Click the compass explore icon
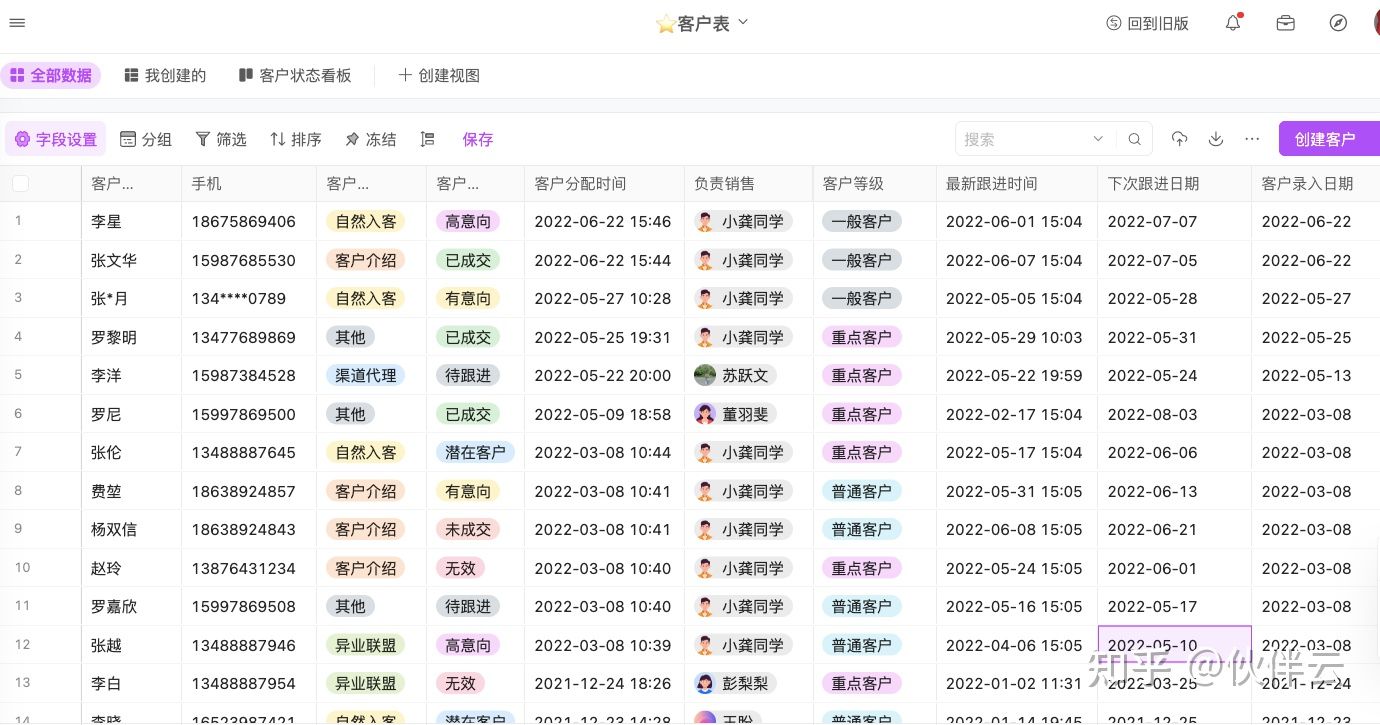The width and height of the screenshot is (1380, 725). tap(1338, 23)
